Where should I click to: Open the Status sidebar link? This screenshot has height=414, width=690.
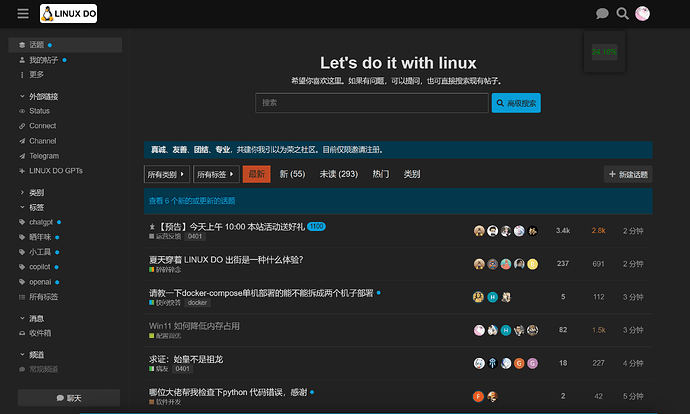[39, 111]
